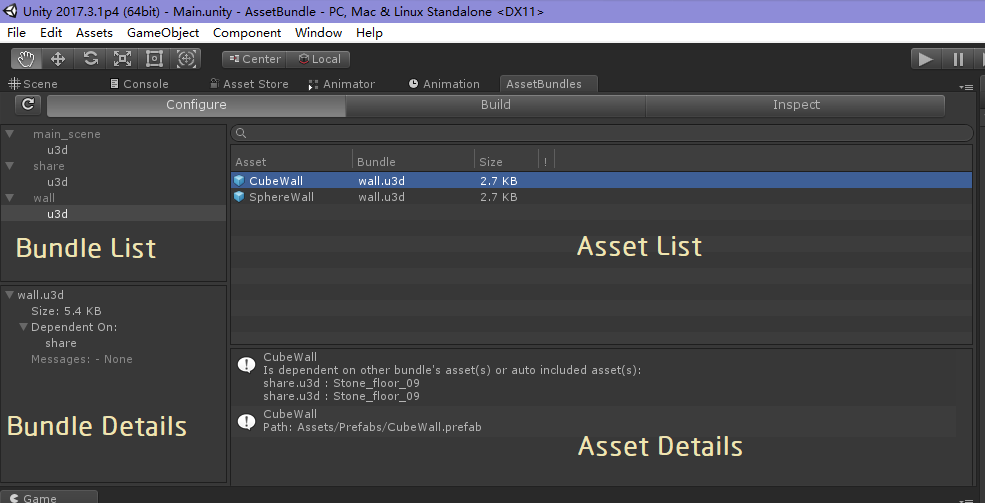Sort by the Size column header
This screenshot has height=503, width=985.
click(506, 161)
